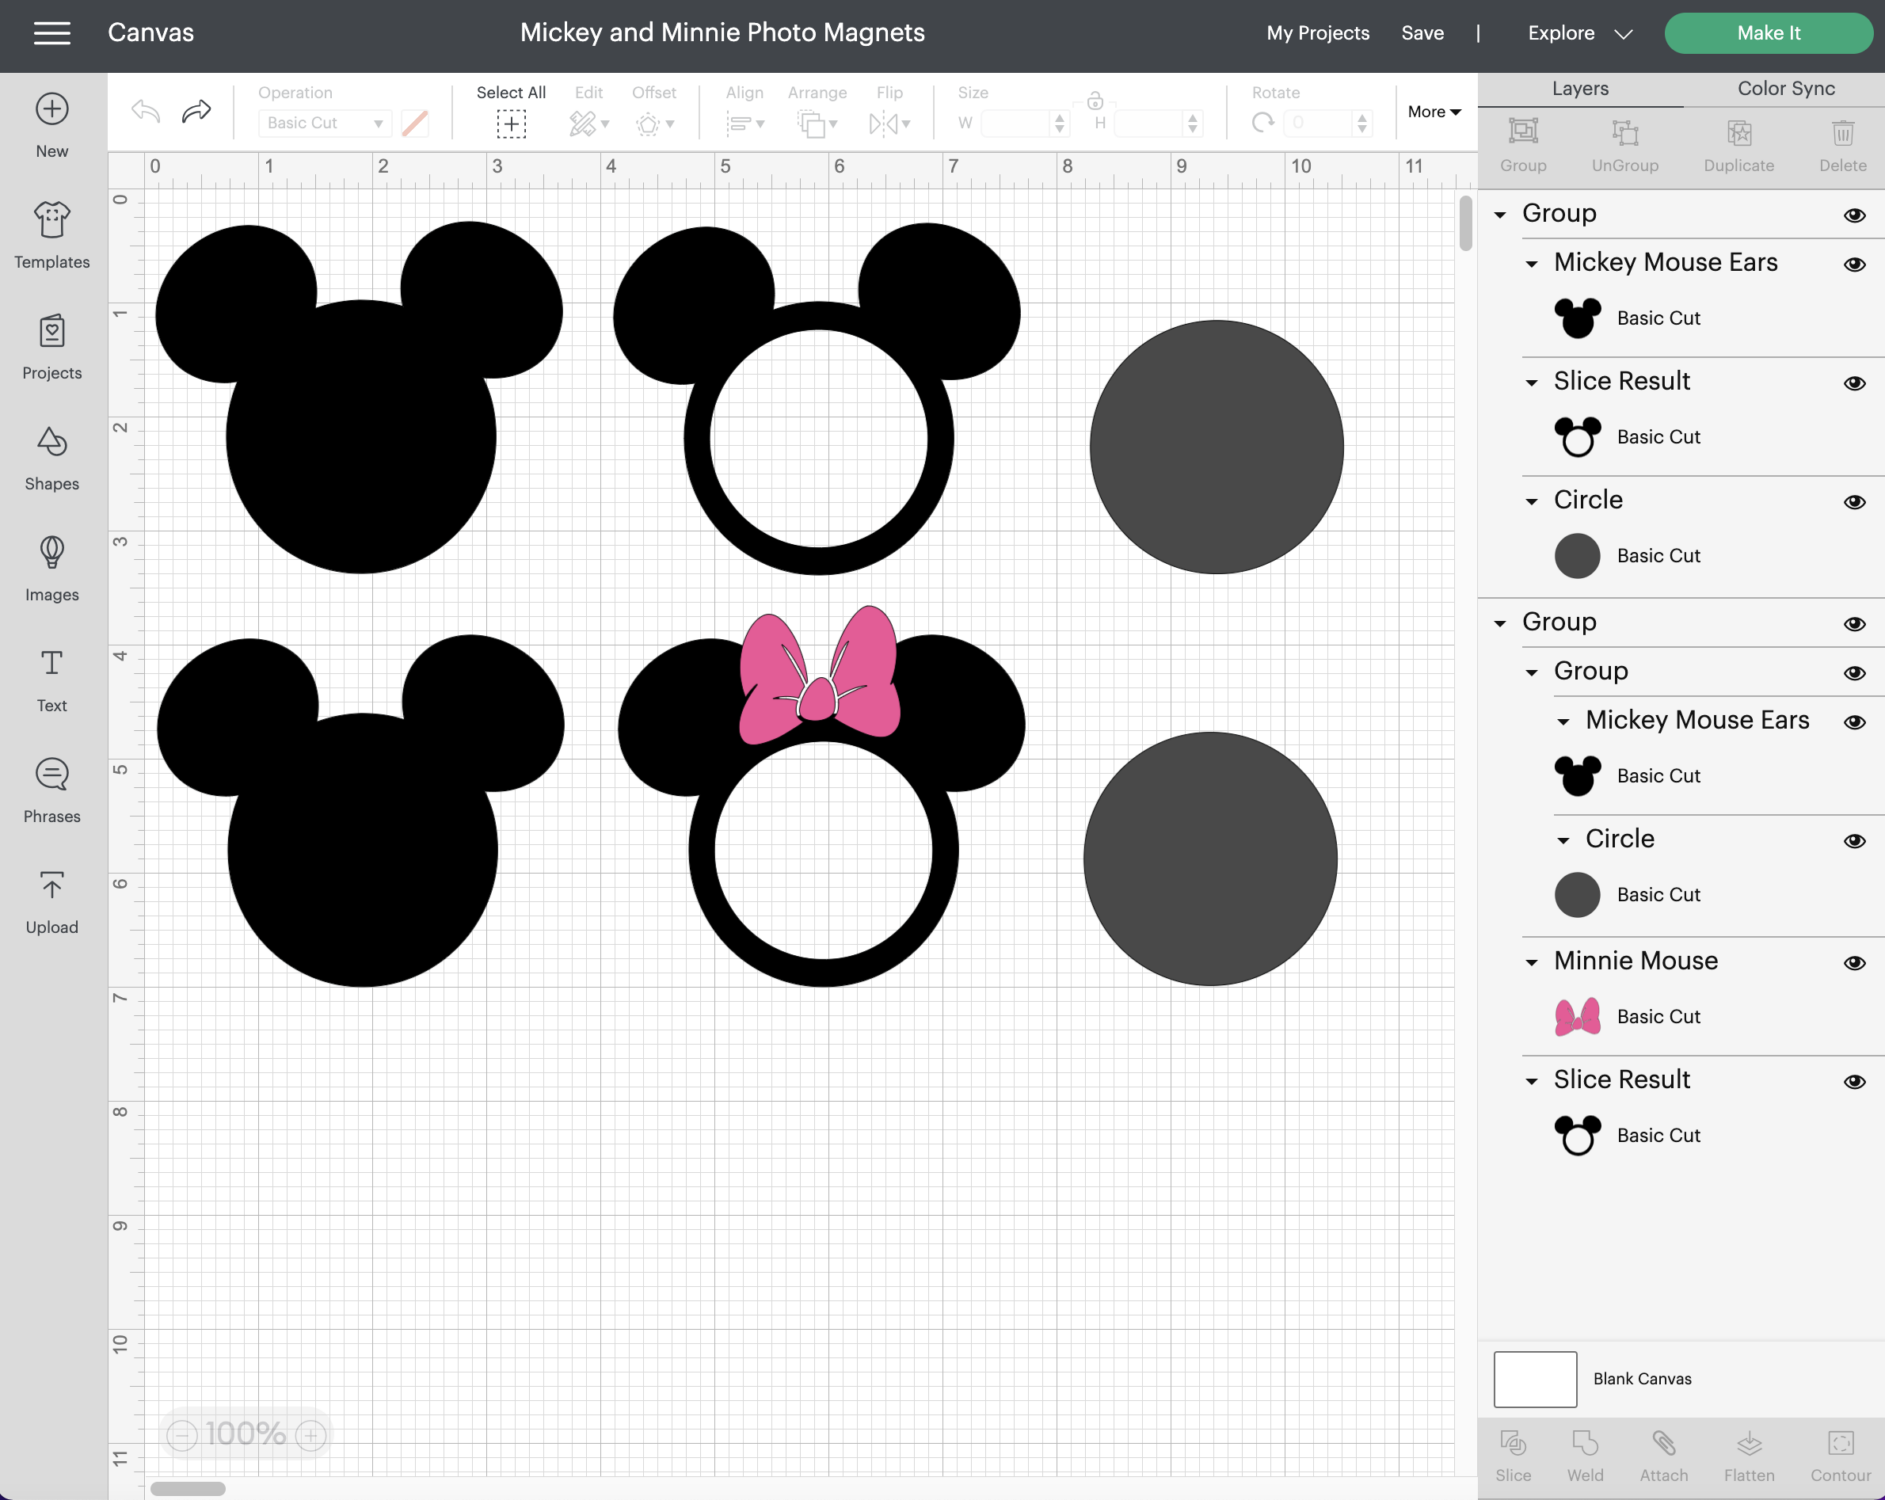Image resolution: width=1885 pixels, height=1500 pixels.
Task: Open the Templates panel
Action: (x=52, y=235)
